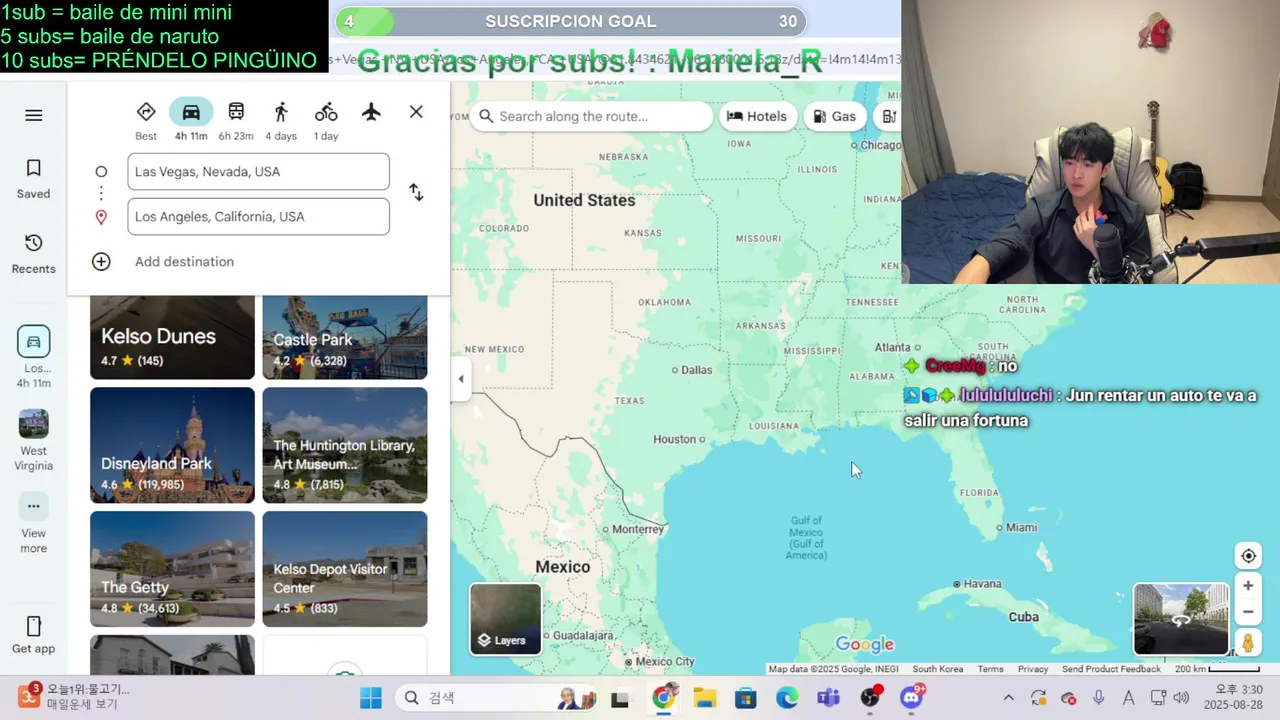1280x720 pixels.
Task: Open The Getty place card
Action: 172,569
